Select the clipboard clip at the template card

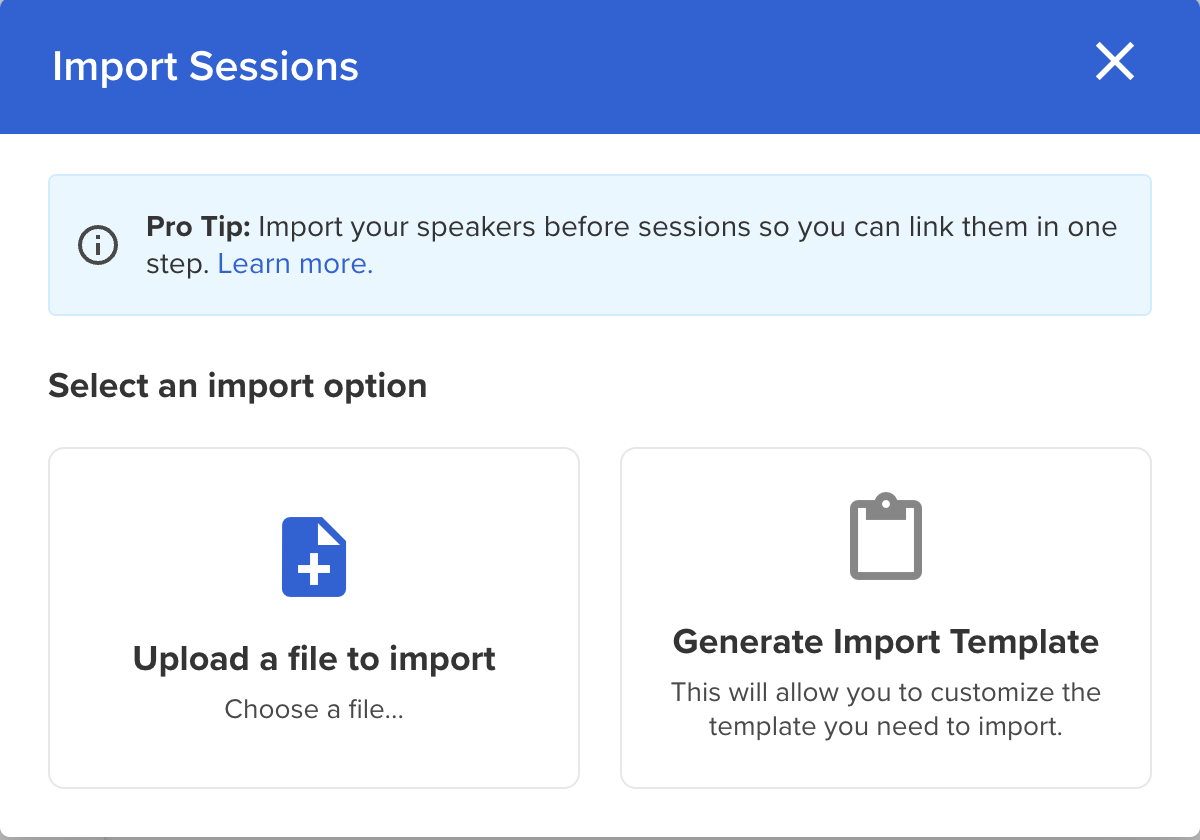(886, 502)
